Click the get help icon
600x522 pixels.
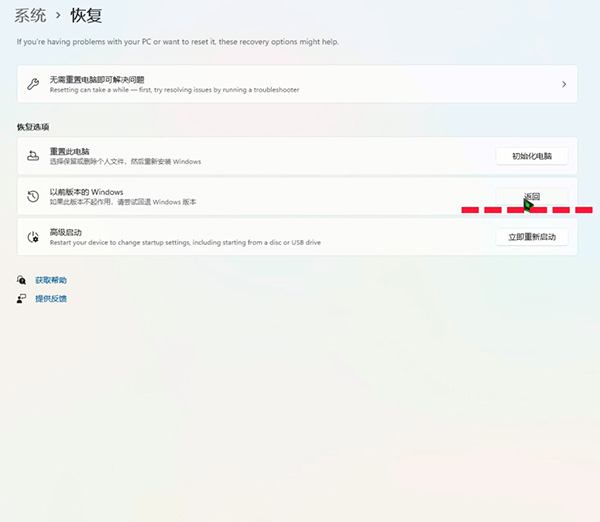tap(21, 280)
